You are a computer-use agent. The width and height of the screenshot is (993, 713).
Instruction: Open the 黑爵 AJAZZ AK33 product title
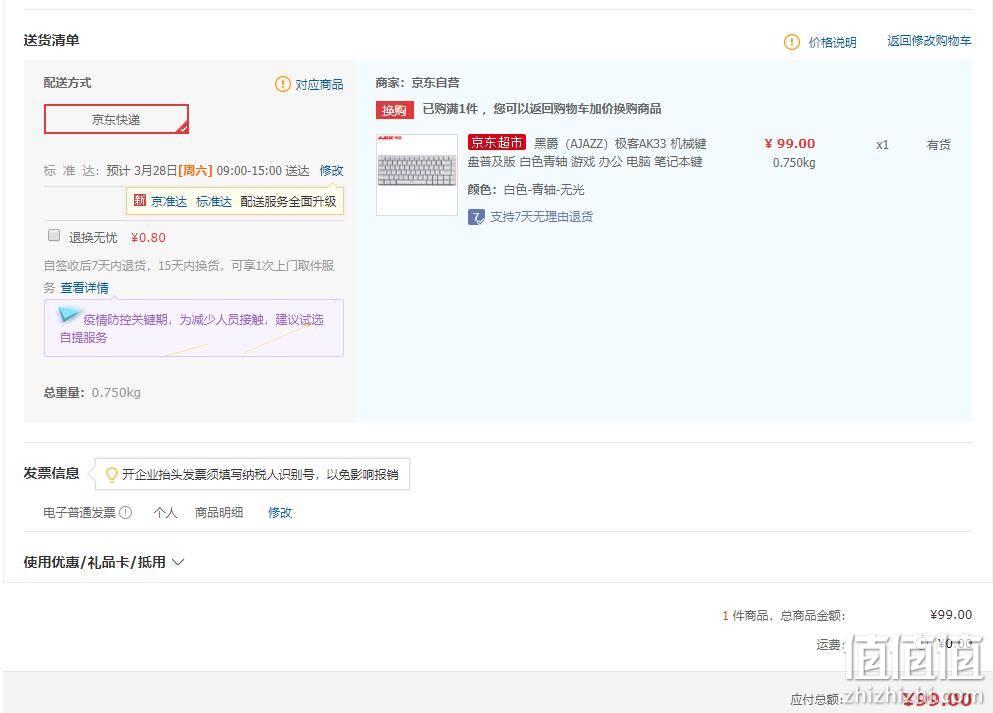tap(586, 153)
